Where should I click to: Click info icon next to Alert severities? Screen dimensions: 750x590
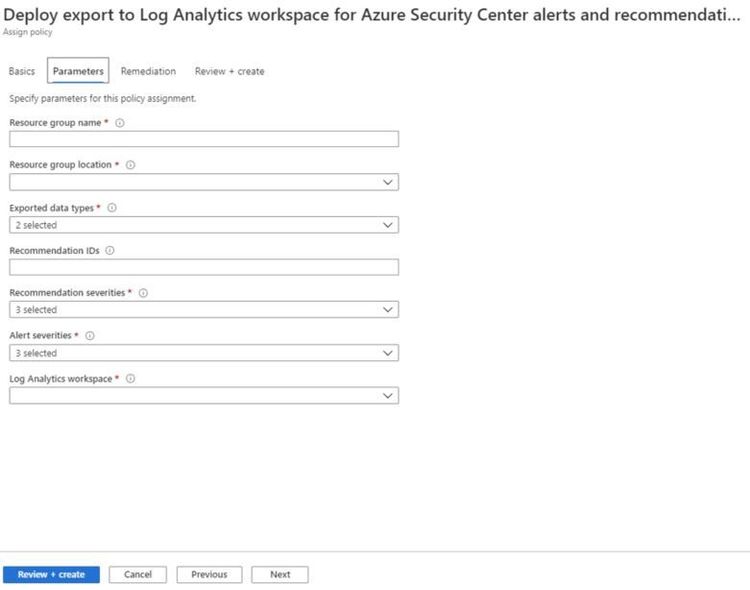coord(90,336)
